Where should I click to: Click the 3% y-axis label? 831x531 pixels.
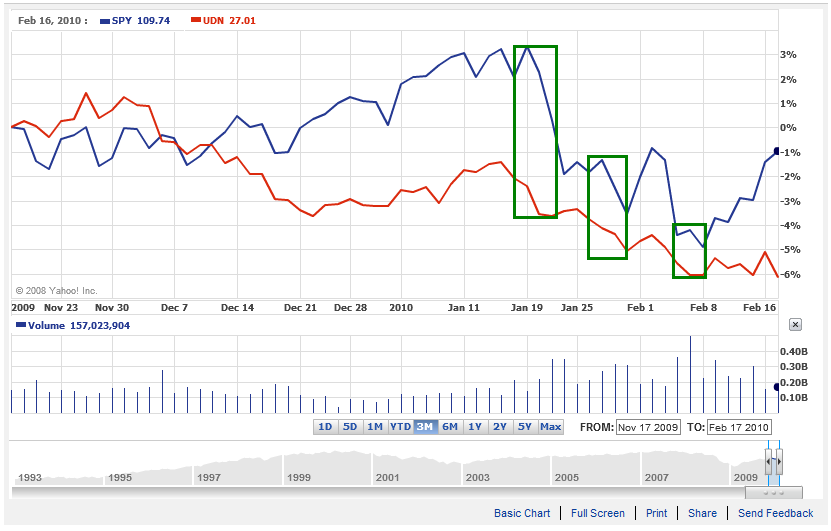click(788, 55)
